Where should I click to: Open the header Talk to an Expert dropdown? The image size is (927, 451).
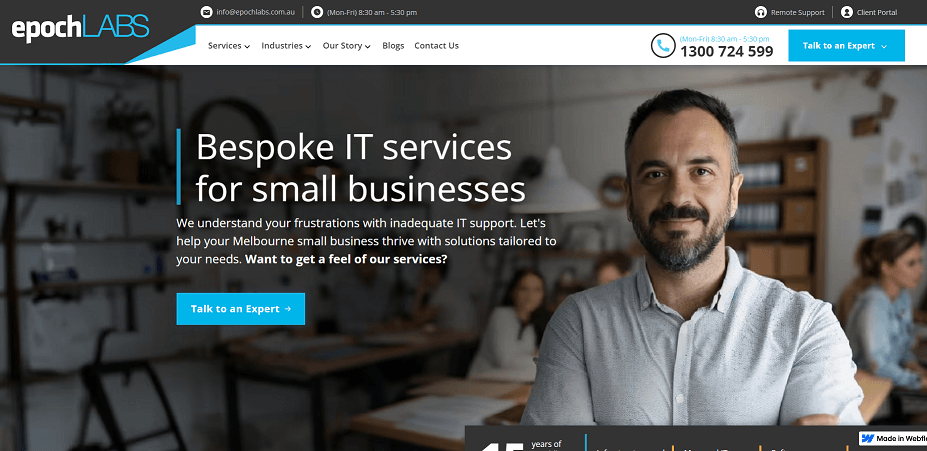(x=846, y=46)
